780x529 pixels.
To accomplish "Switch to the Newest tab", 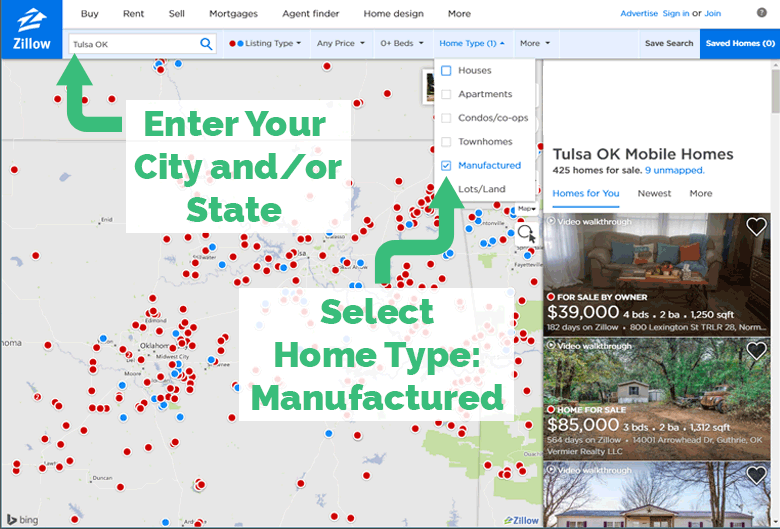I will (x=654, y=194).
